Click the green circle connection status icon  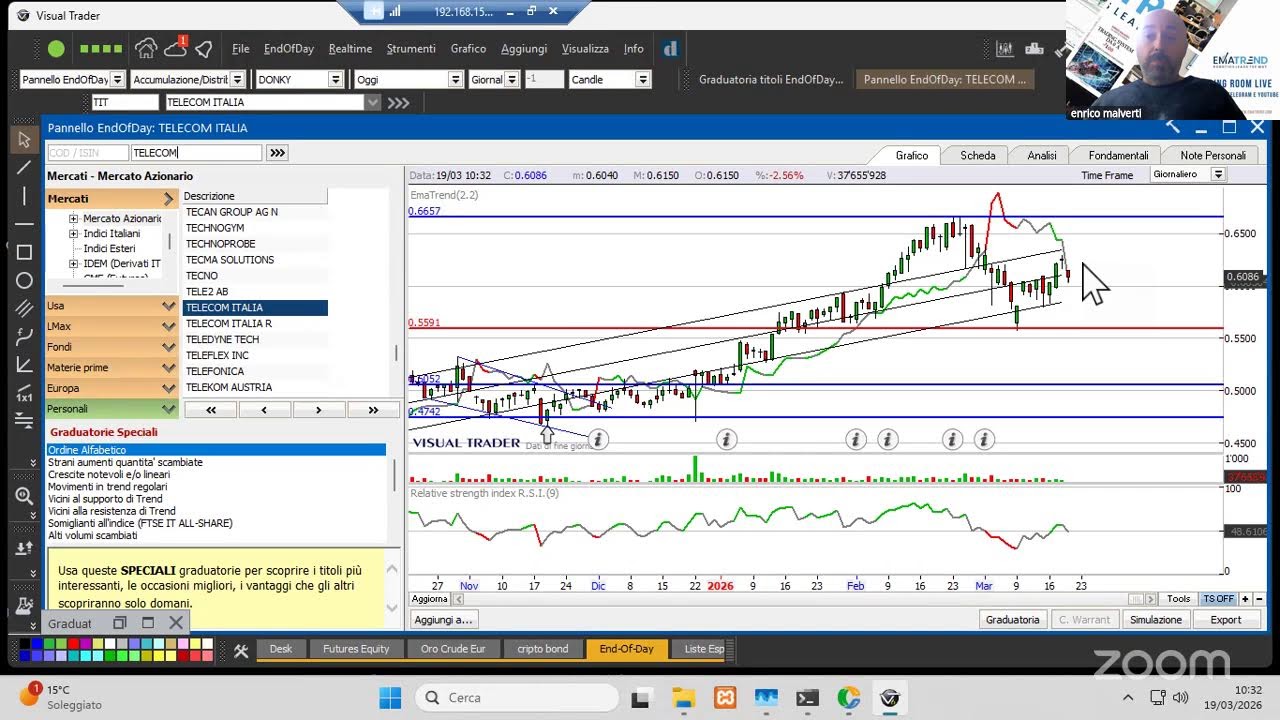pyautogui.click(x=56, y=48)
